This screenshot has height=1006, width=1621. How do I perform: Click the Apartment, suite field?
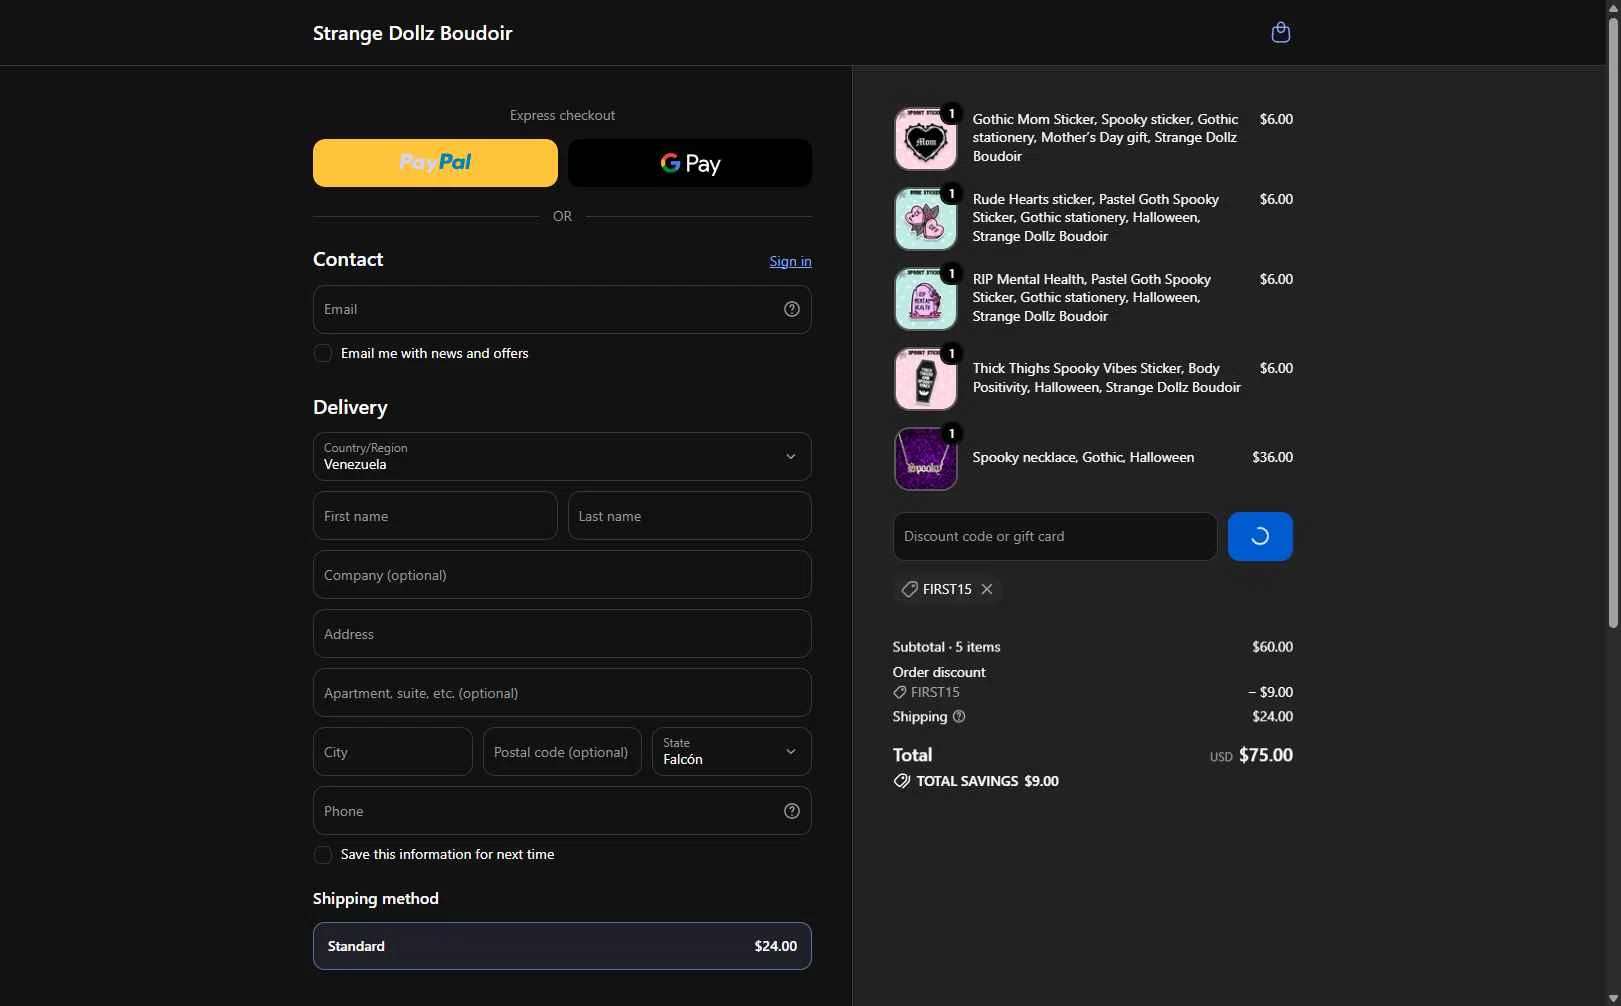562,693
